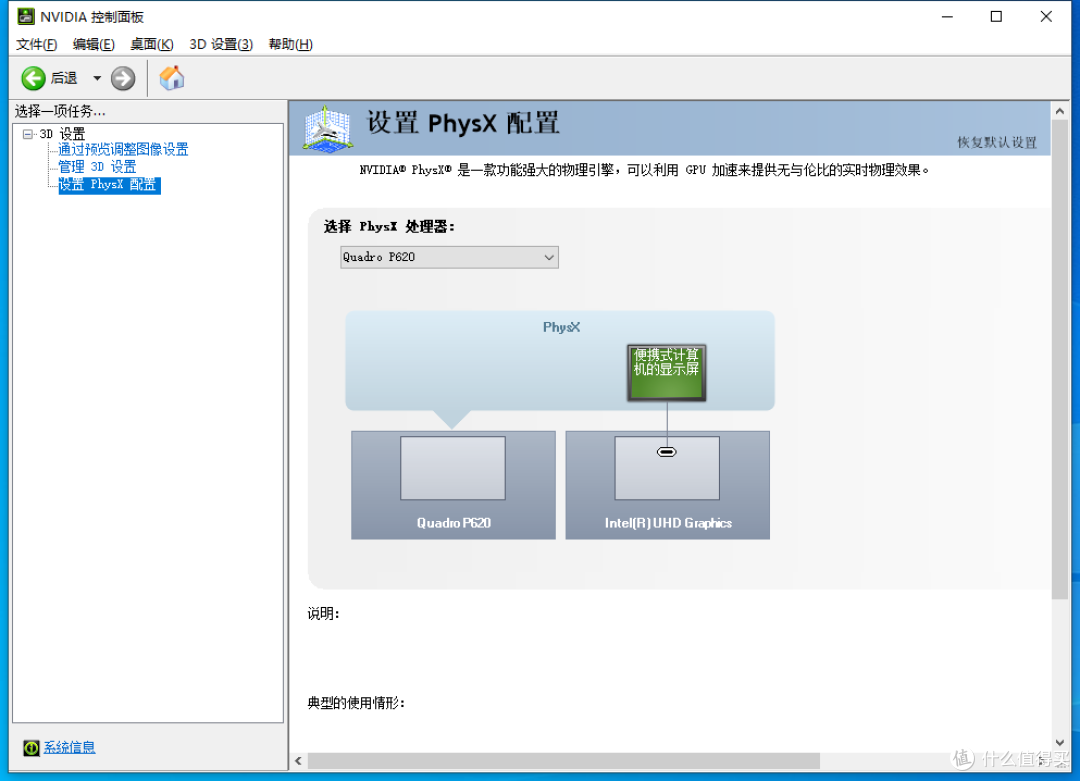This screenshot has height=781, width=1080.
Task: Open the 系统信息 link
Action: point(70,747)
